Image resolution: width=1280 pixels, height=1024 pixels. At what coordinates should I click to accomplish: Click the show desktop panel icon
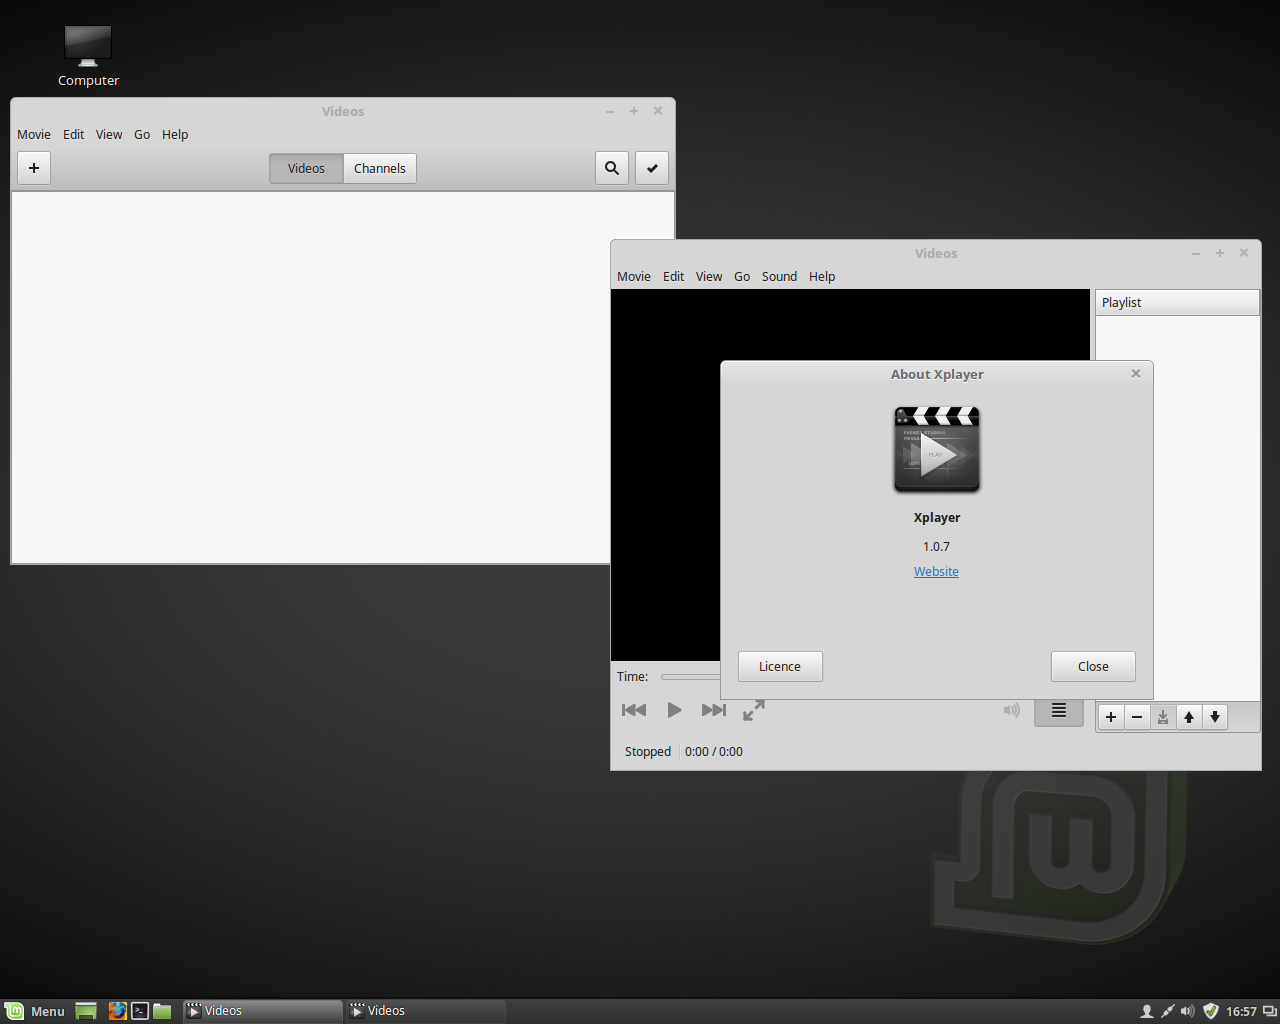[x=86, y=1011]
